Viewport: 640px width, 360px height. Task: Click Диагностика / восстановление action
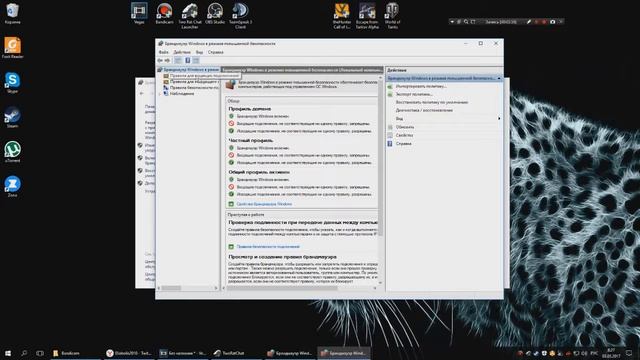point(424,110)
